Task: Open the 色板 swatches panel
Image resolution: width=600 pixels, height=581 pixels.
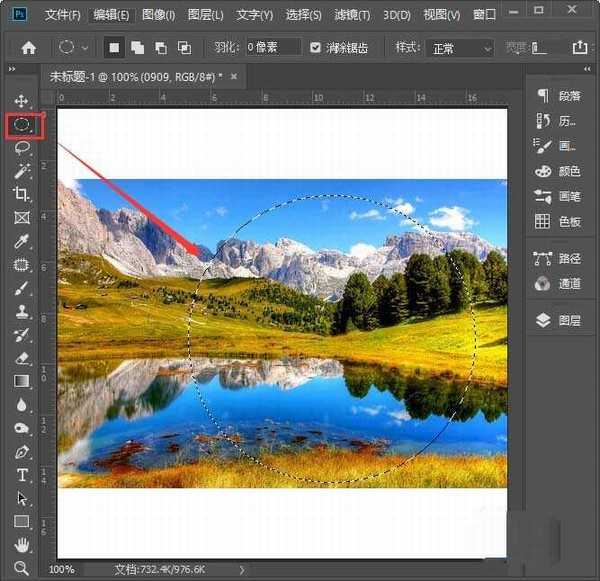Action: (x=558, y=221)
